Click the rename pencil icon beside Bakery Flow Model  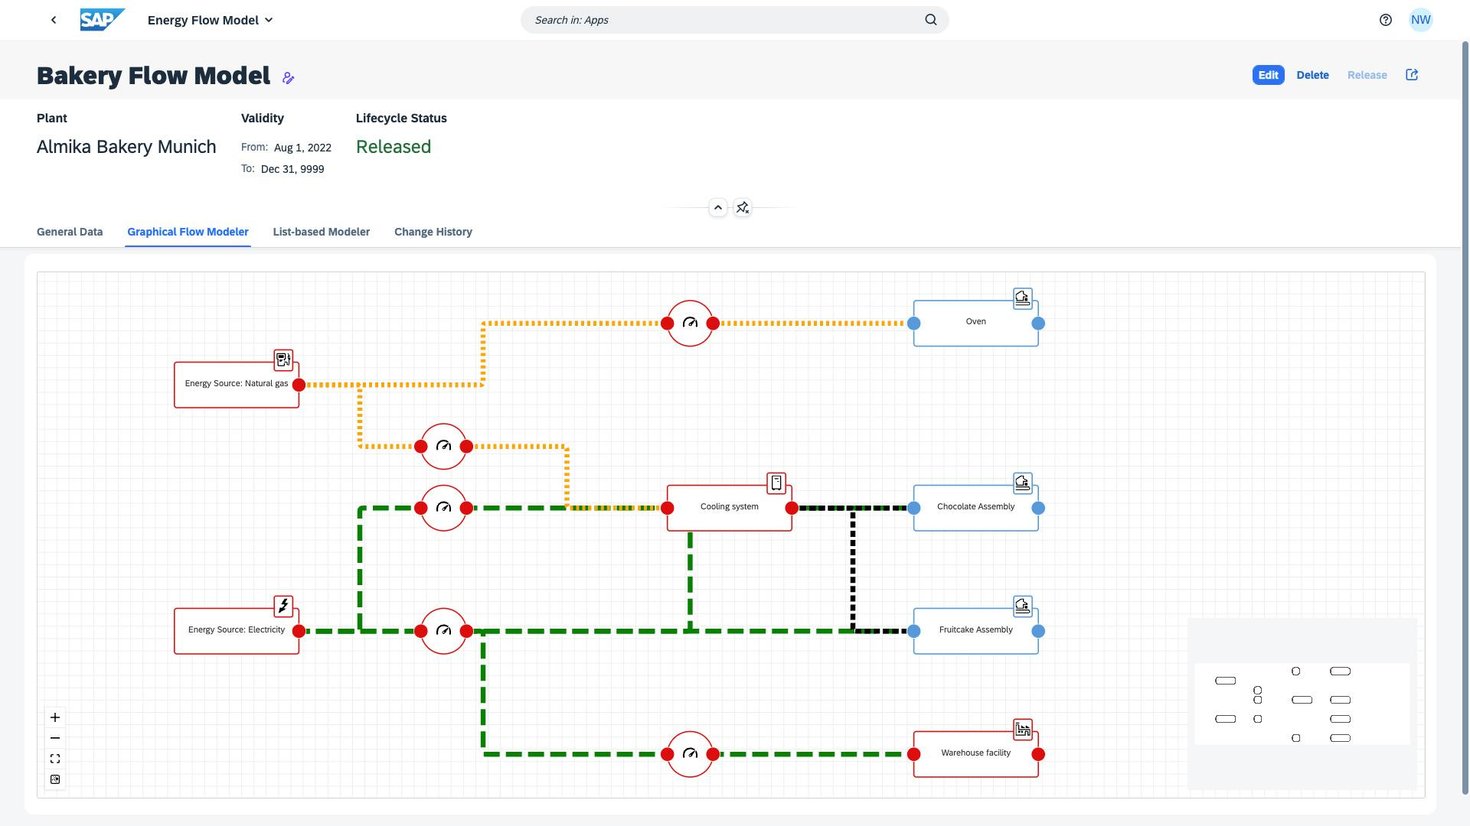tap(288, 77)
